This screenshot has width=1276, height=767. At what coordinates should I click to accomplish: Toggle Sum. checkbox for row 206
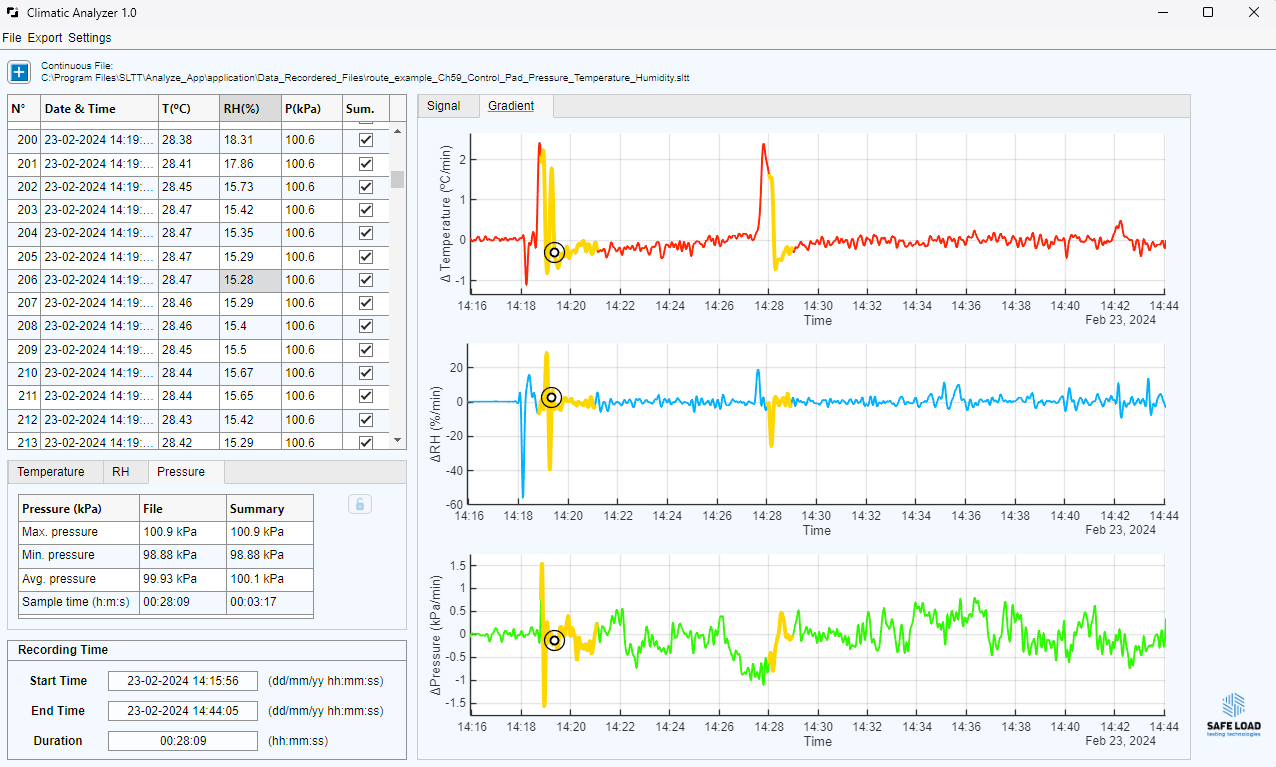365,280
